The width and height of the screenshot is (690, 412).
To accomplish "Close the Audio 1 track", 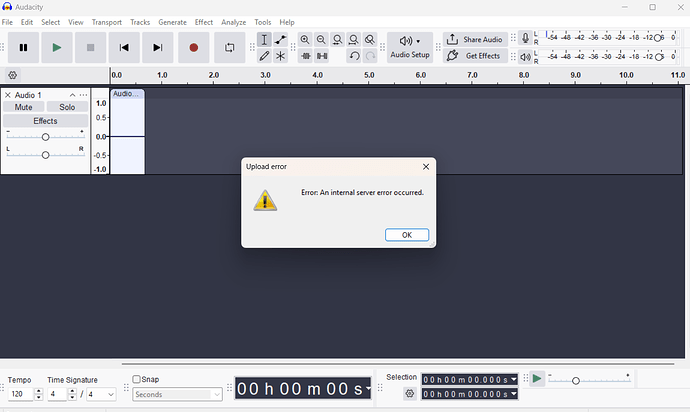I will point(7,95).
